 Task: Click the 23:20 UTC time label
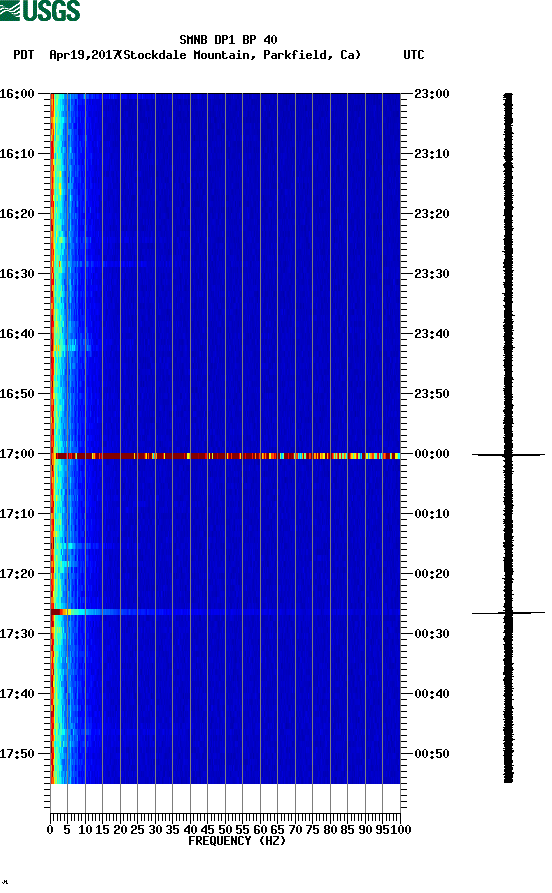click(432, 214)
